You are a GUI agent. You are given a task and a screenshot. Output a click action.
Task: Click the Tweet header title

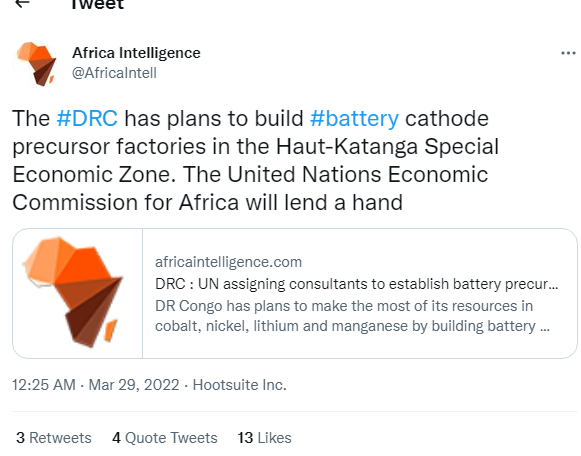97,4
